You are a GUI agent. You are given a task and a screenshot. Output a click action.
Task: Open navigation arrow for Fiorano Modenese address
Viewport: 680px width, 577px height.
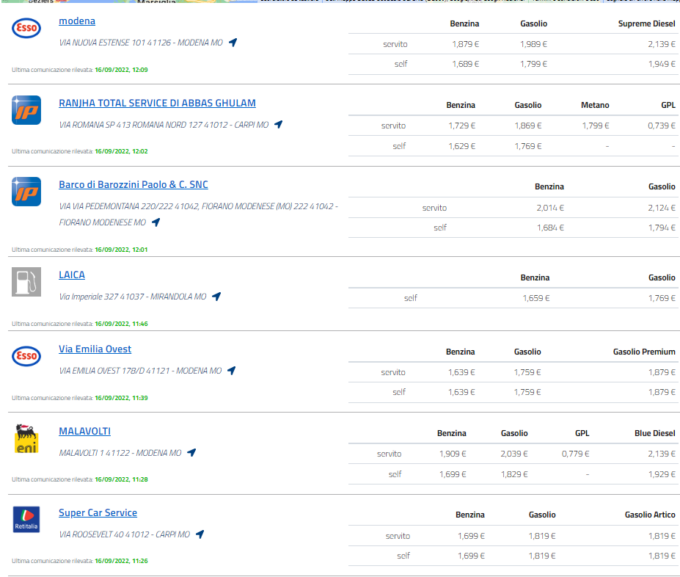click(156, 222)
